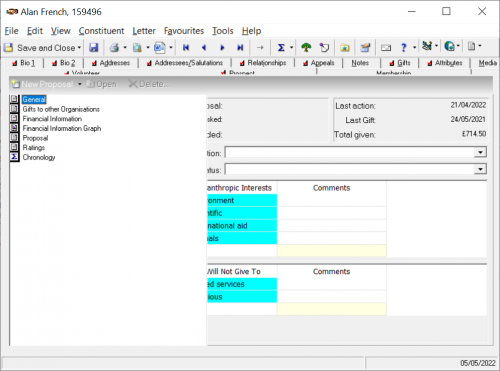Viewport: 500px width, 371px height.
Task: Open the upper combo box dropdown arrow
Action: click(480, 152)
